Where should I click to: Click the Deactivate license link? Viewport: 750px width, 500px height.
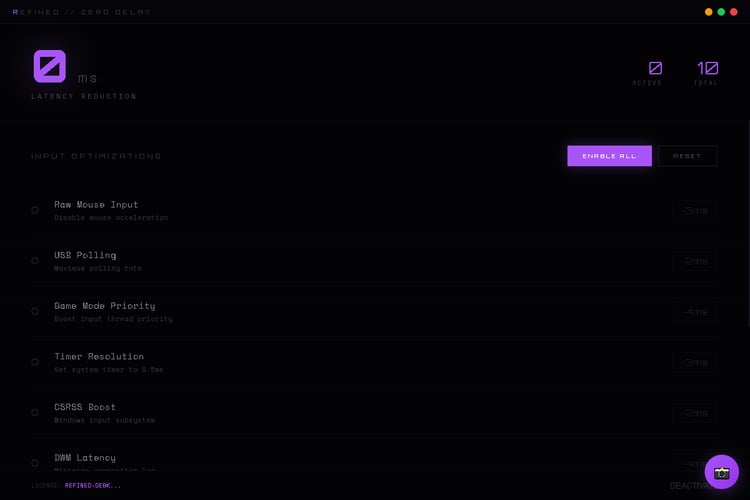pyautogui.click(x=693, y=486)
